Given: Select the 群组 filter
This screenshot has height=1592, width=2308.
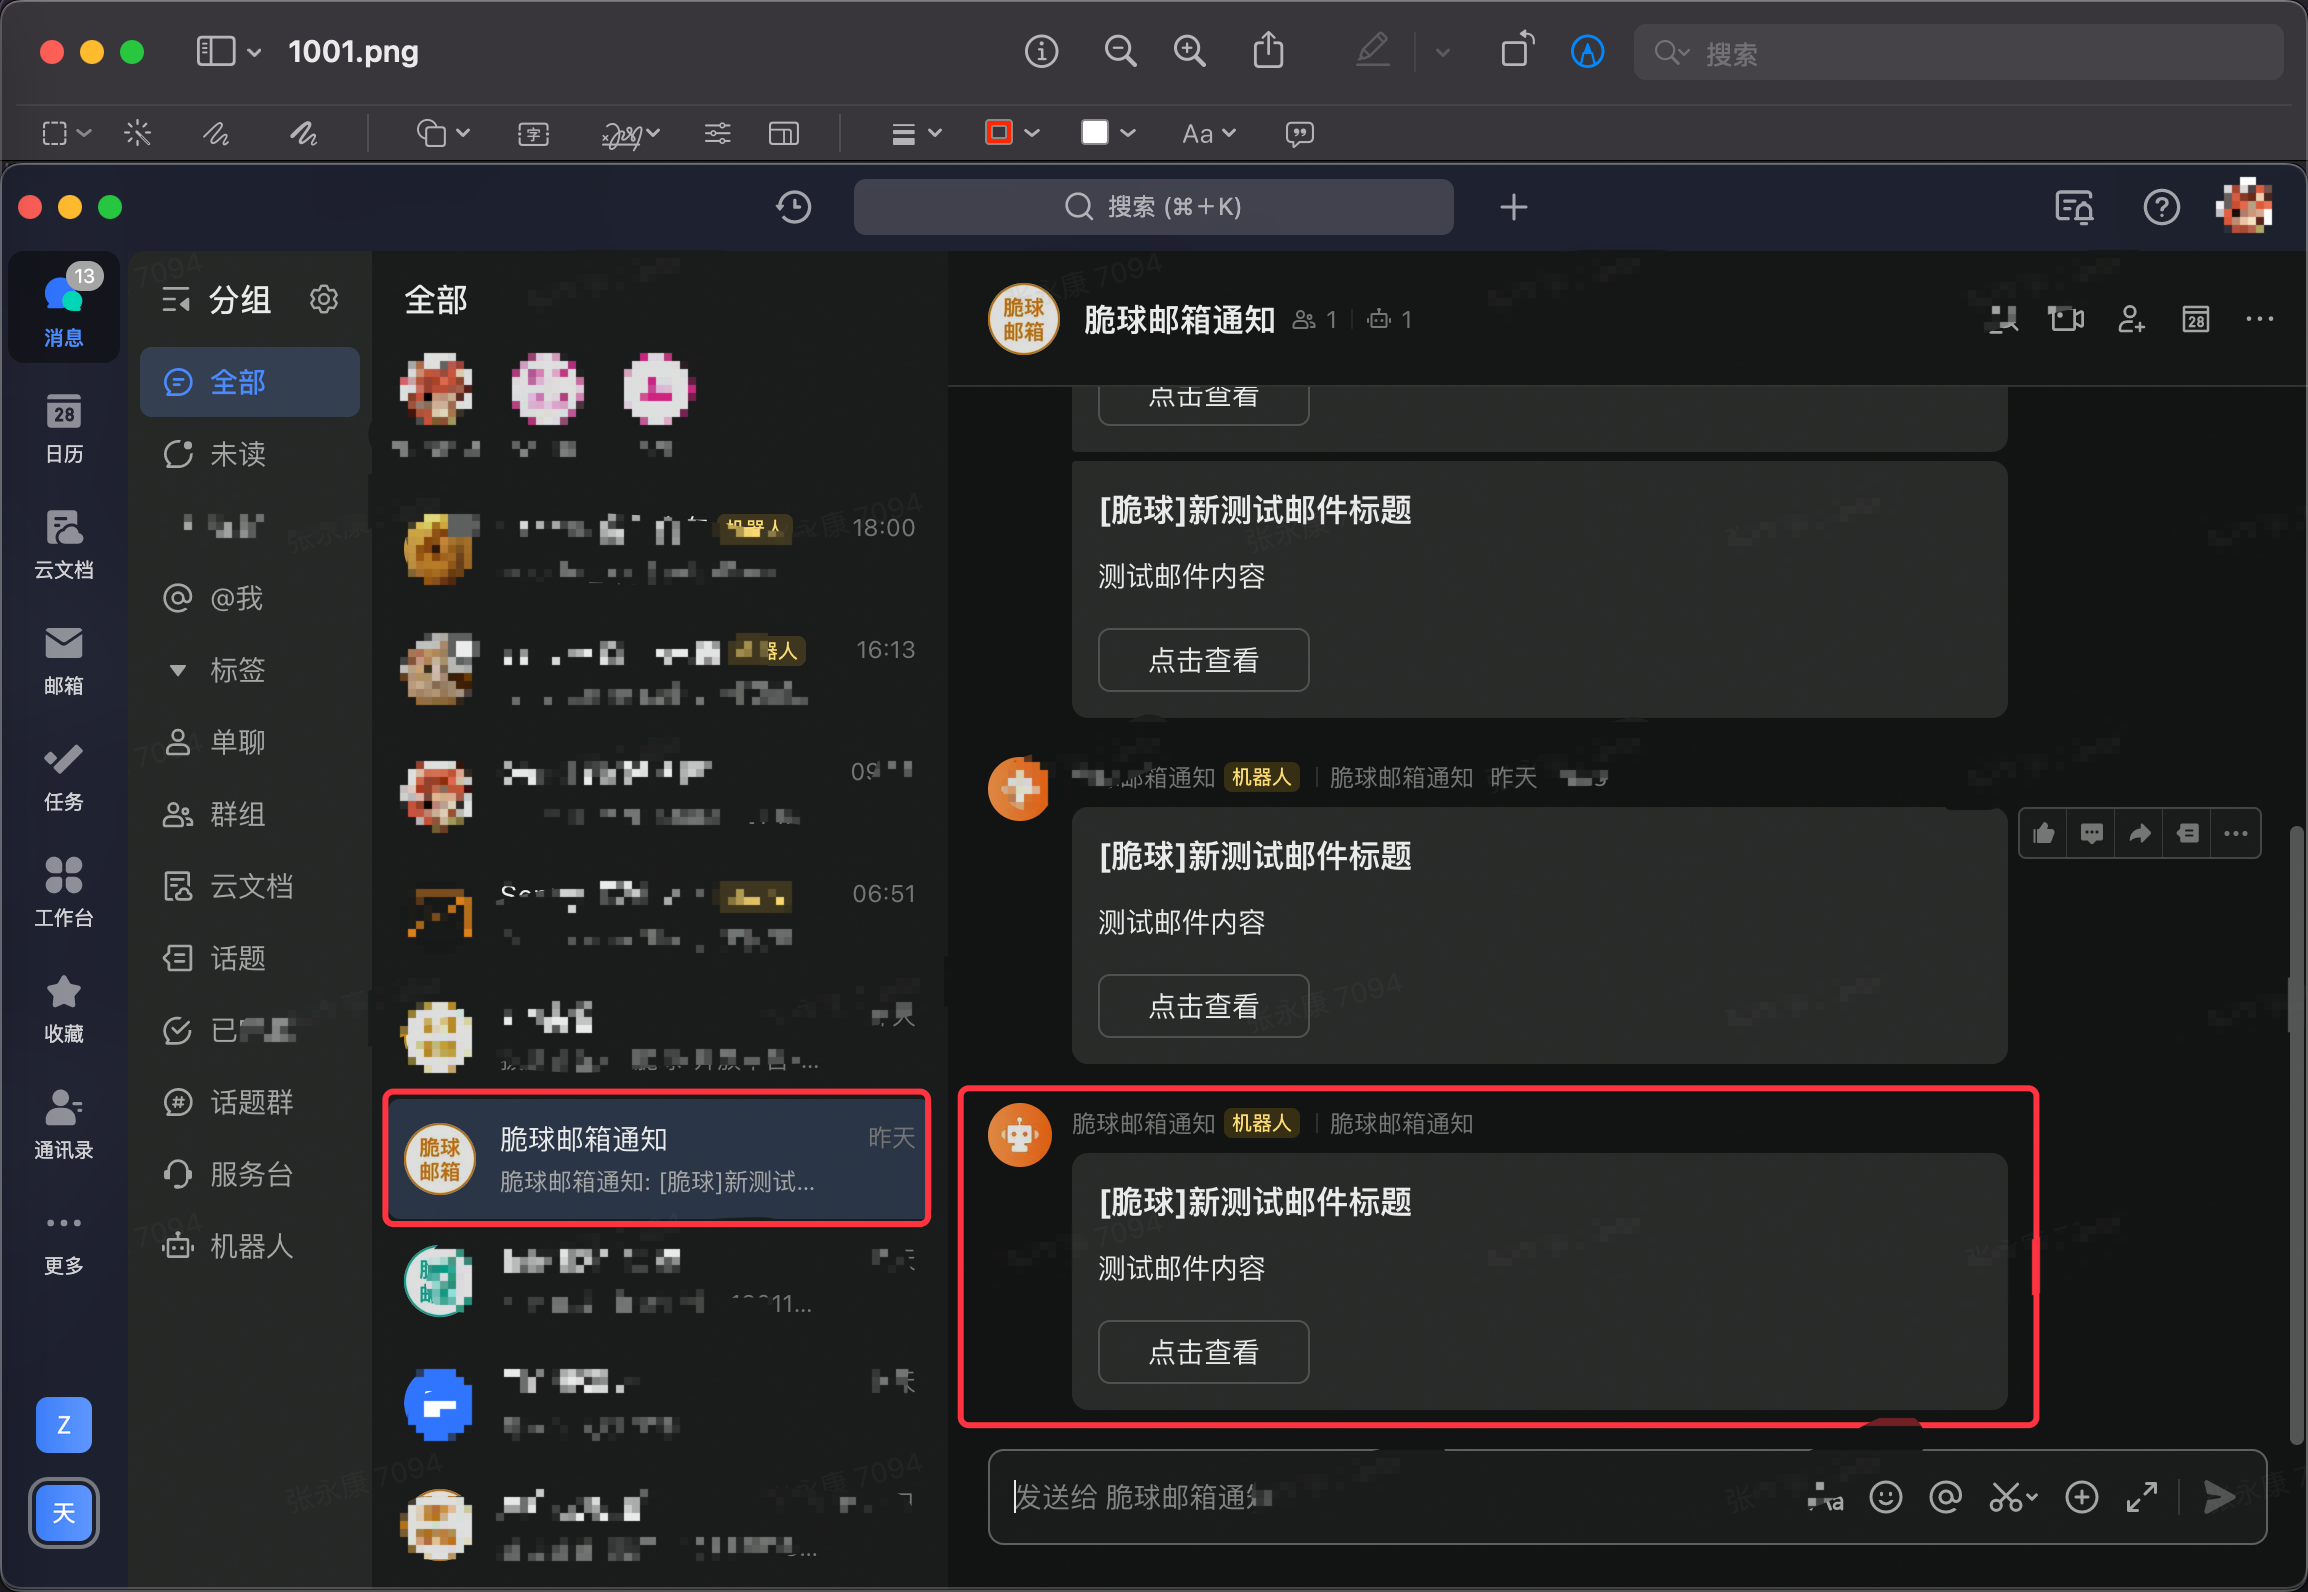Looking at the screenshot, I should 250,814.
